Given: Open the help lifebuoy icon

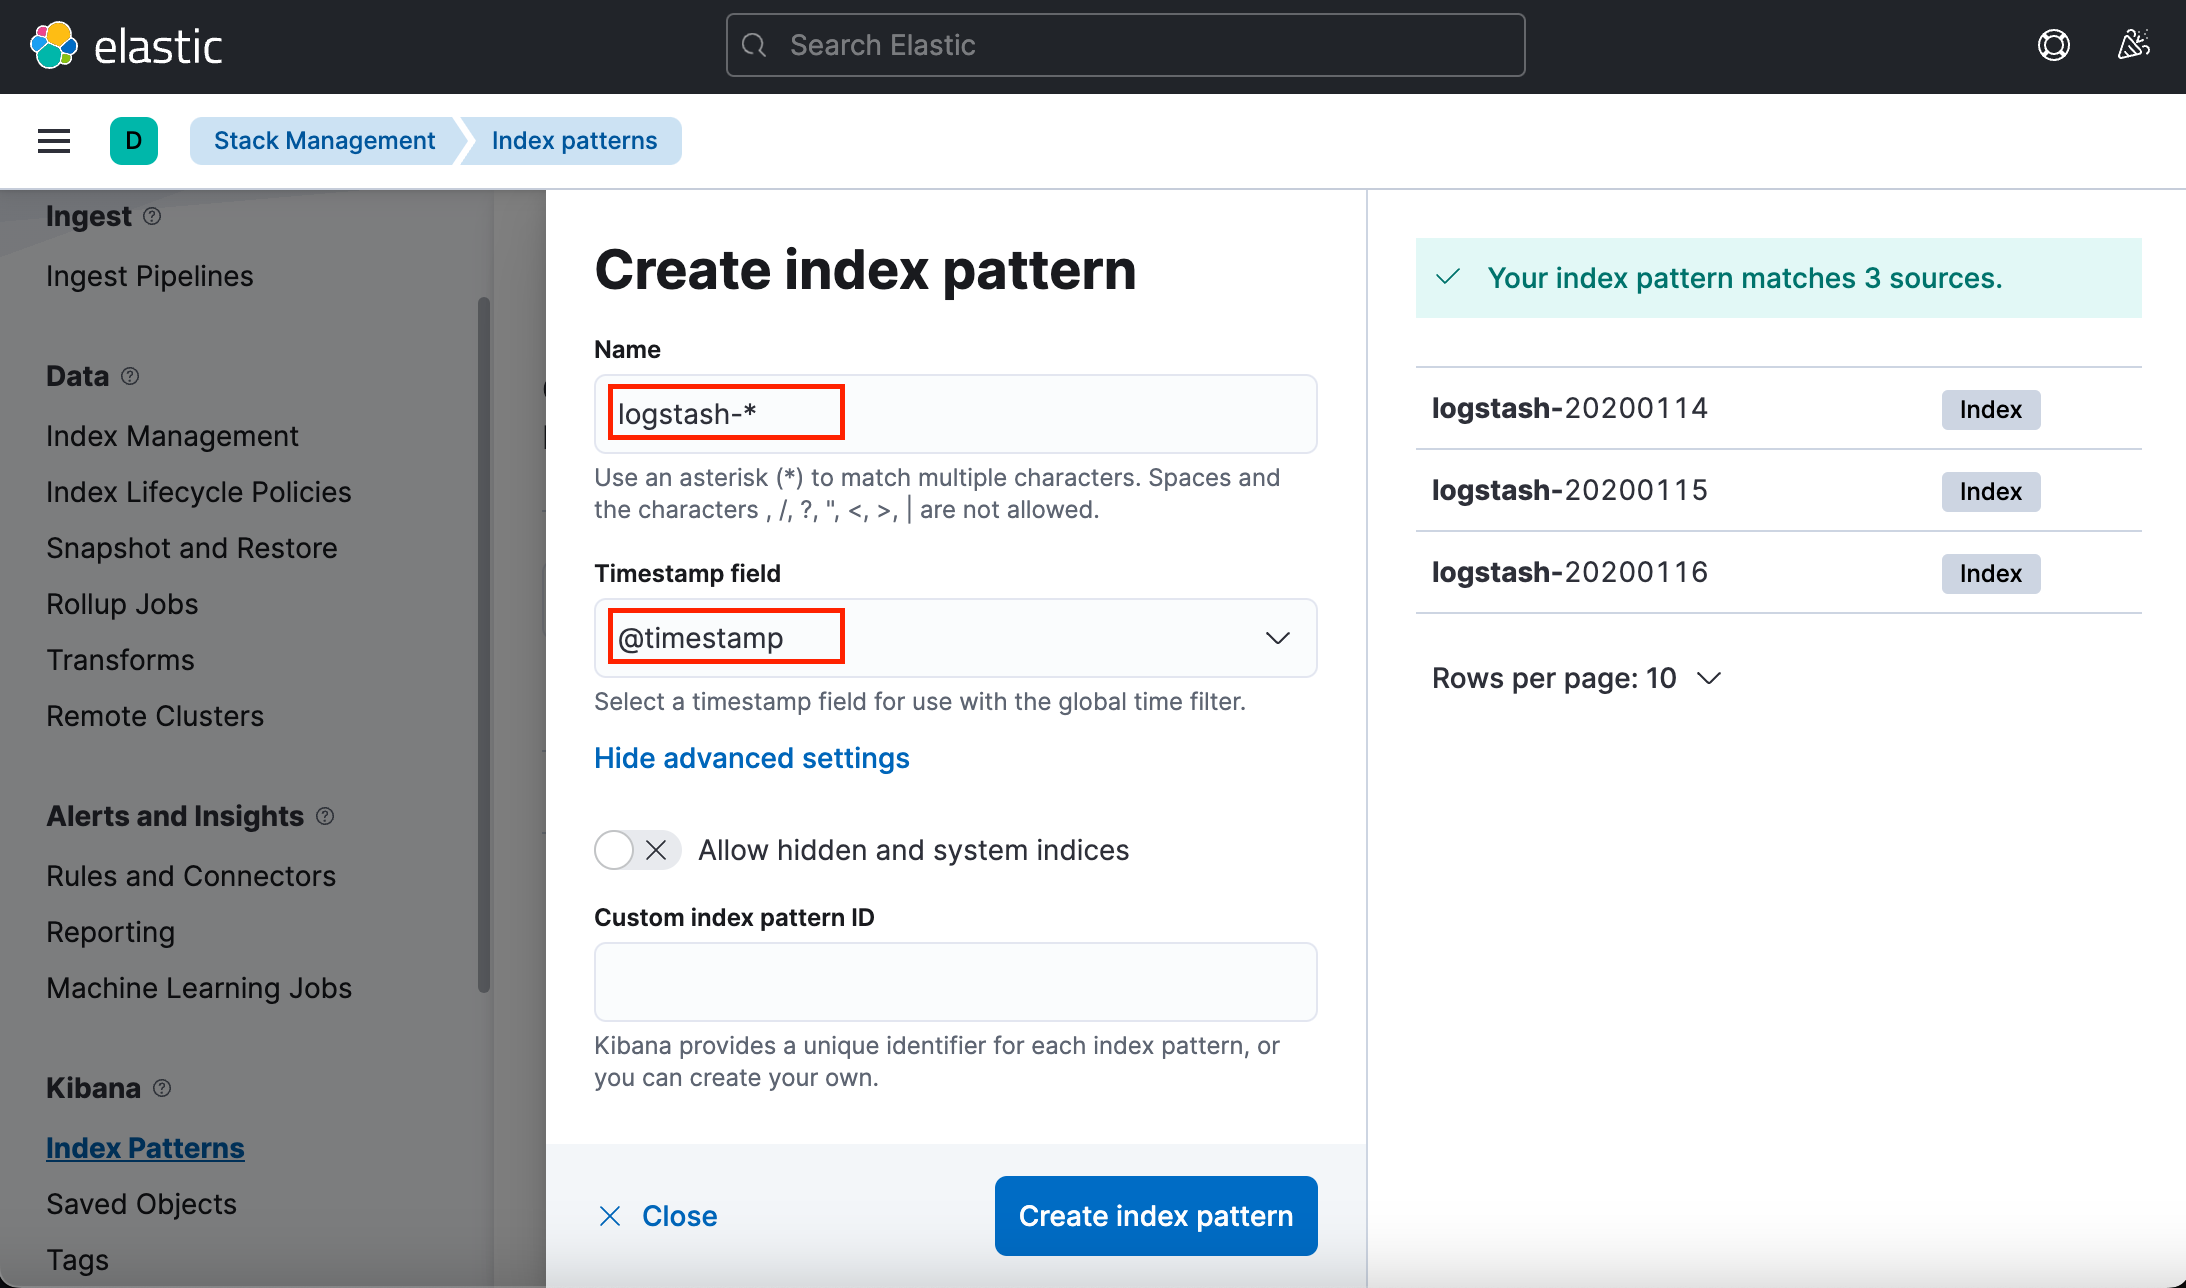Looking at the screenshot, I should [2053, 45].
